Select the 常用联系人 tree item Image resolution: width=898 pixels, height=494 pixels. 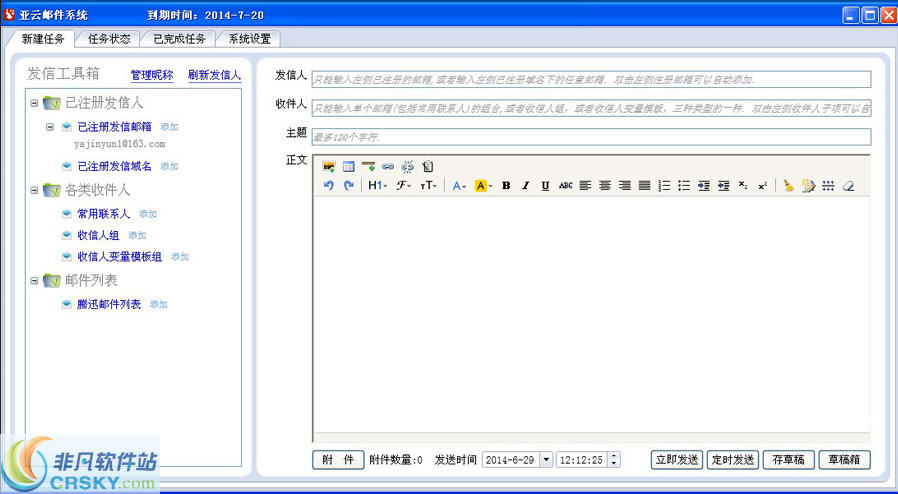[104, 214]
